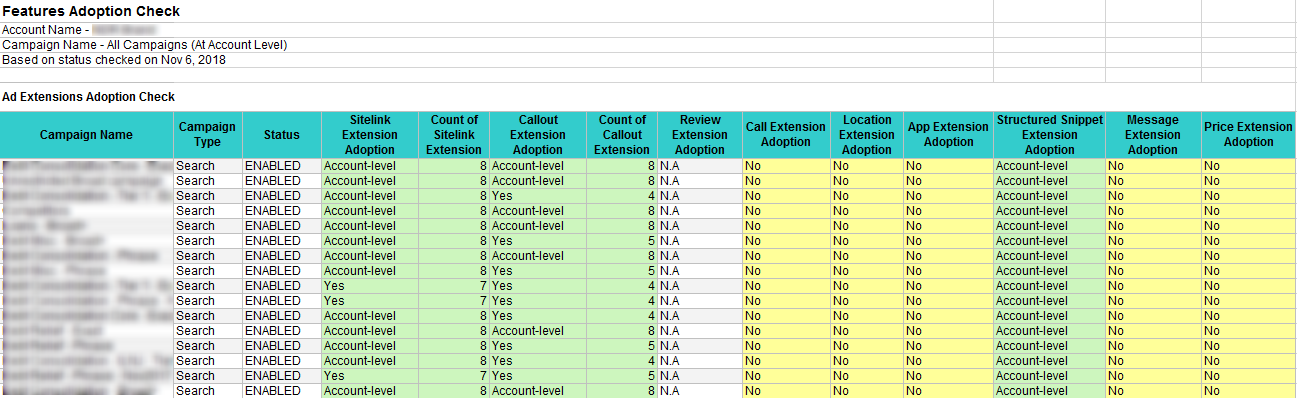
Task: Select 'Callout Extension Adoption' header cell
Action: tap(538, 135)
